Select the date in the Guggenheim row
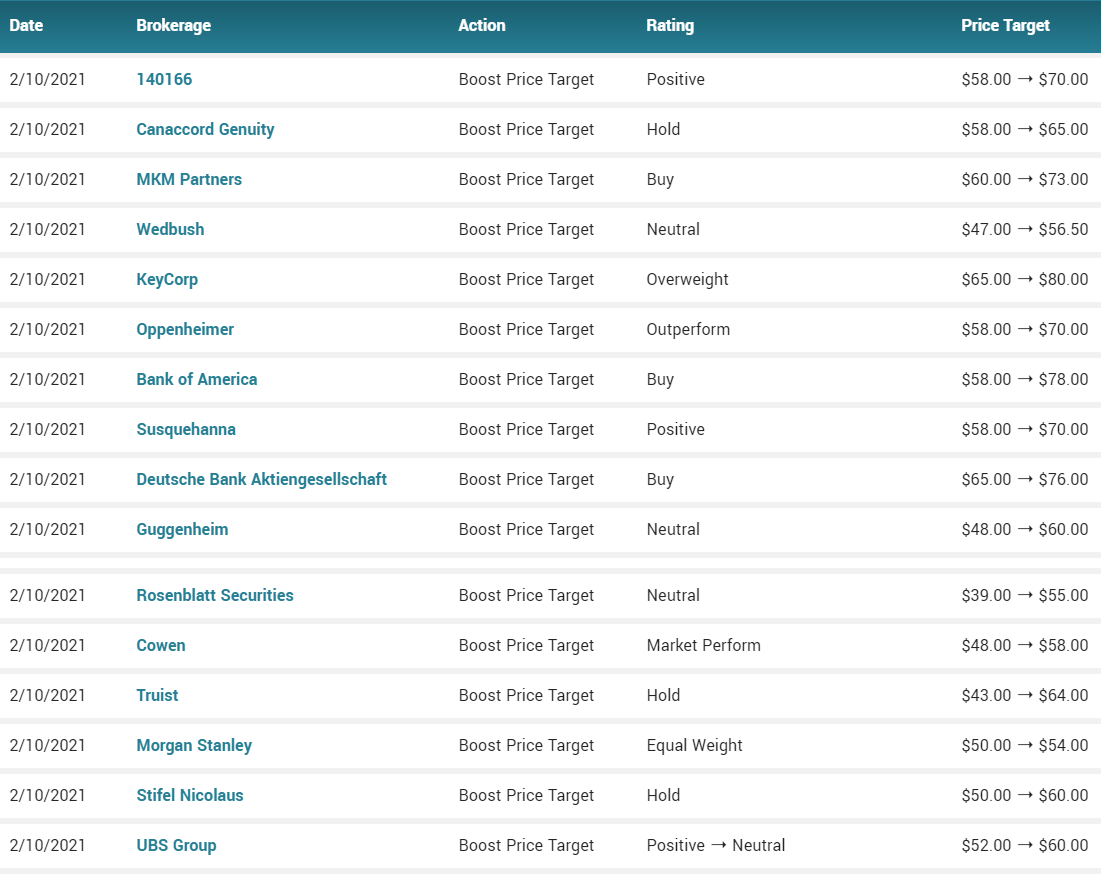Screen dimensions: 1101x874 (47, 529)
